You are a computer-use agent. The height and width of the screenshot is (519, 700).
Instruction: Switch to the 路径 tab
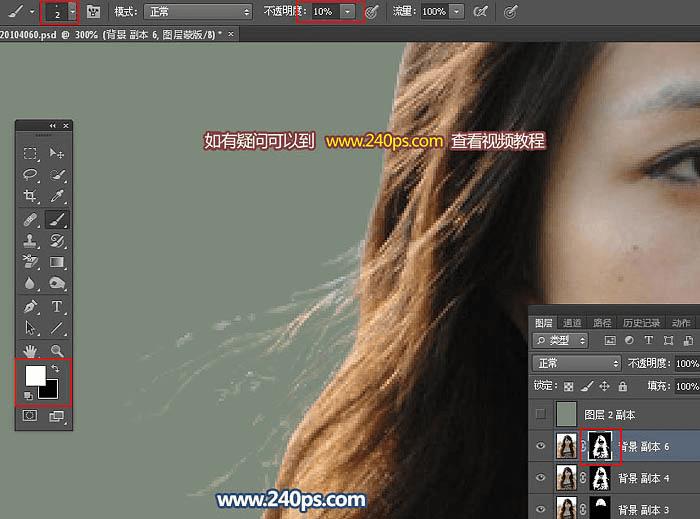(x=602, y=323)
